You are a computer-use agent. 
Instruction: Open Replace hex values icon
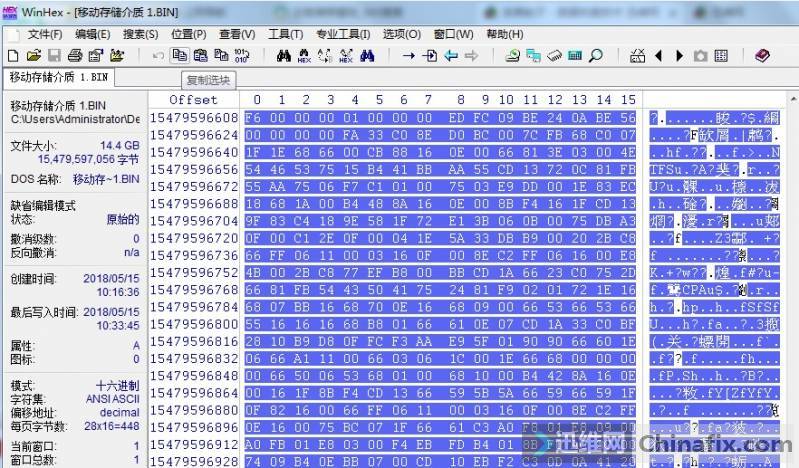tap(346, 56)
